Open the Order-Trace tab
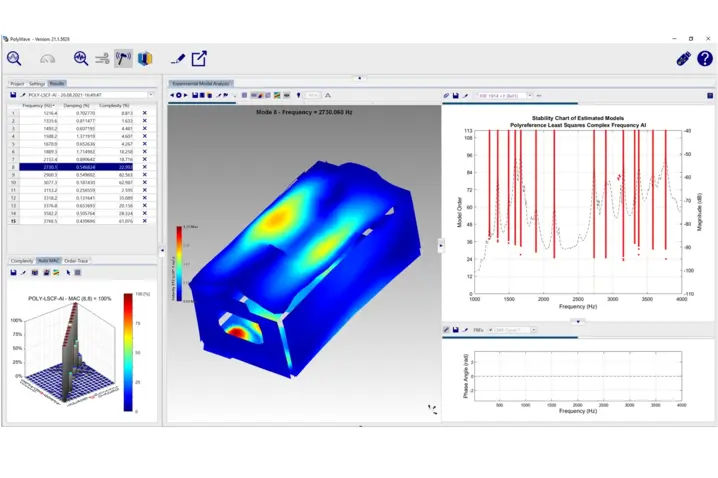 (x=76, y=260)
